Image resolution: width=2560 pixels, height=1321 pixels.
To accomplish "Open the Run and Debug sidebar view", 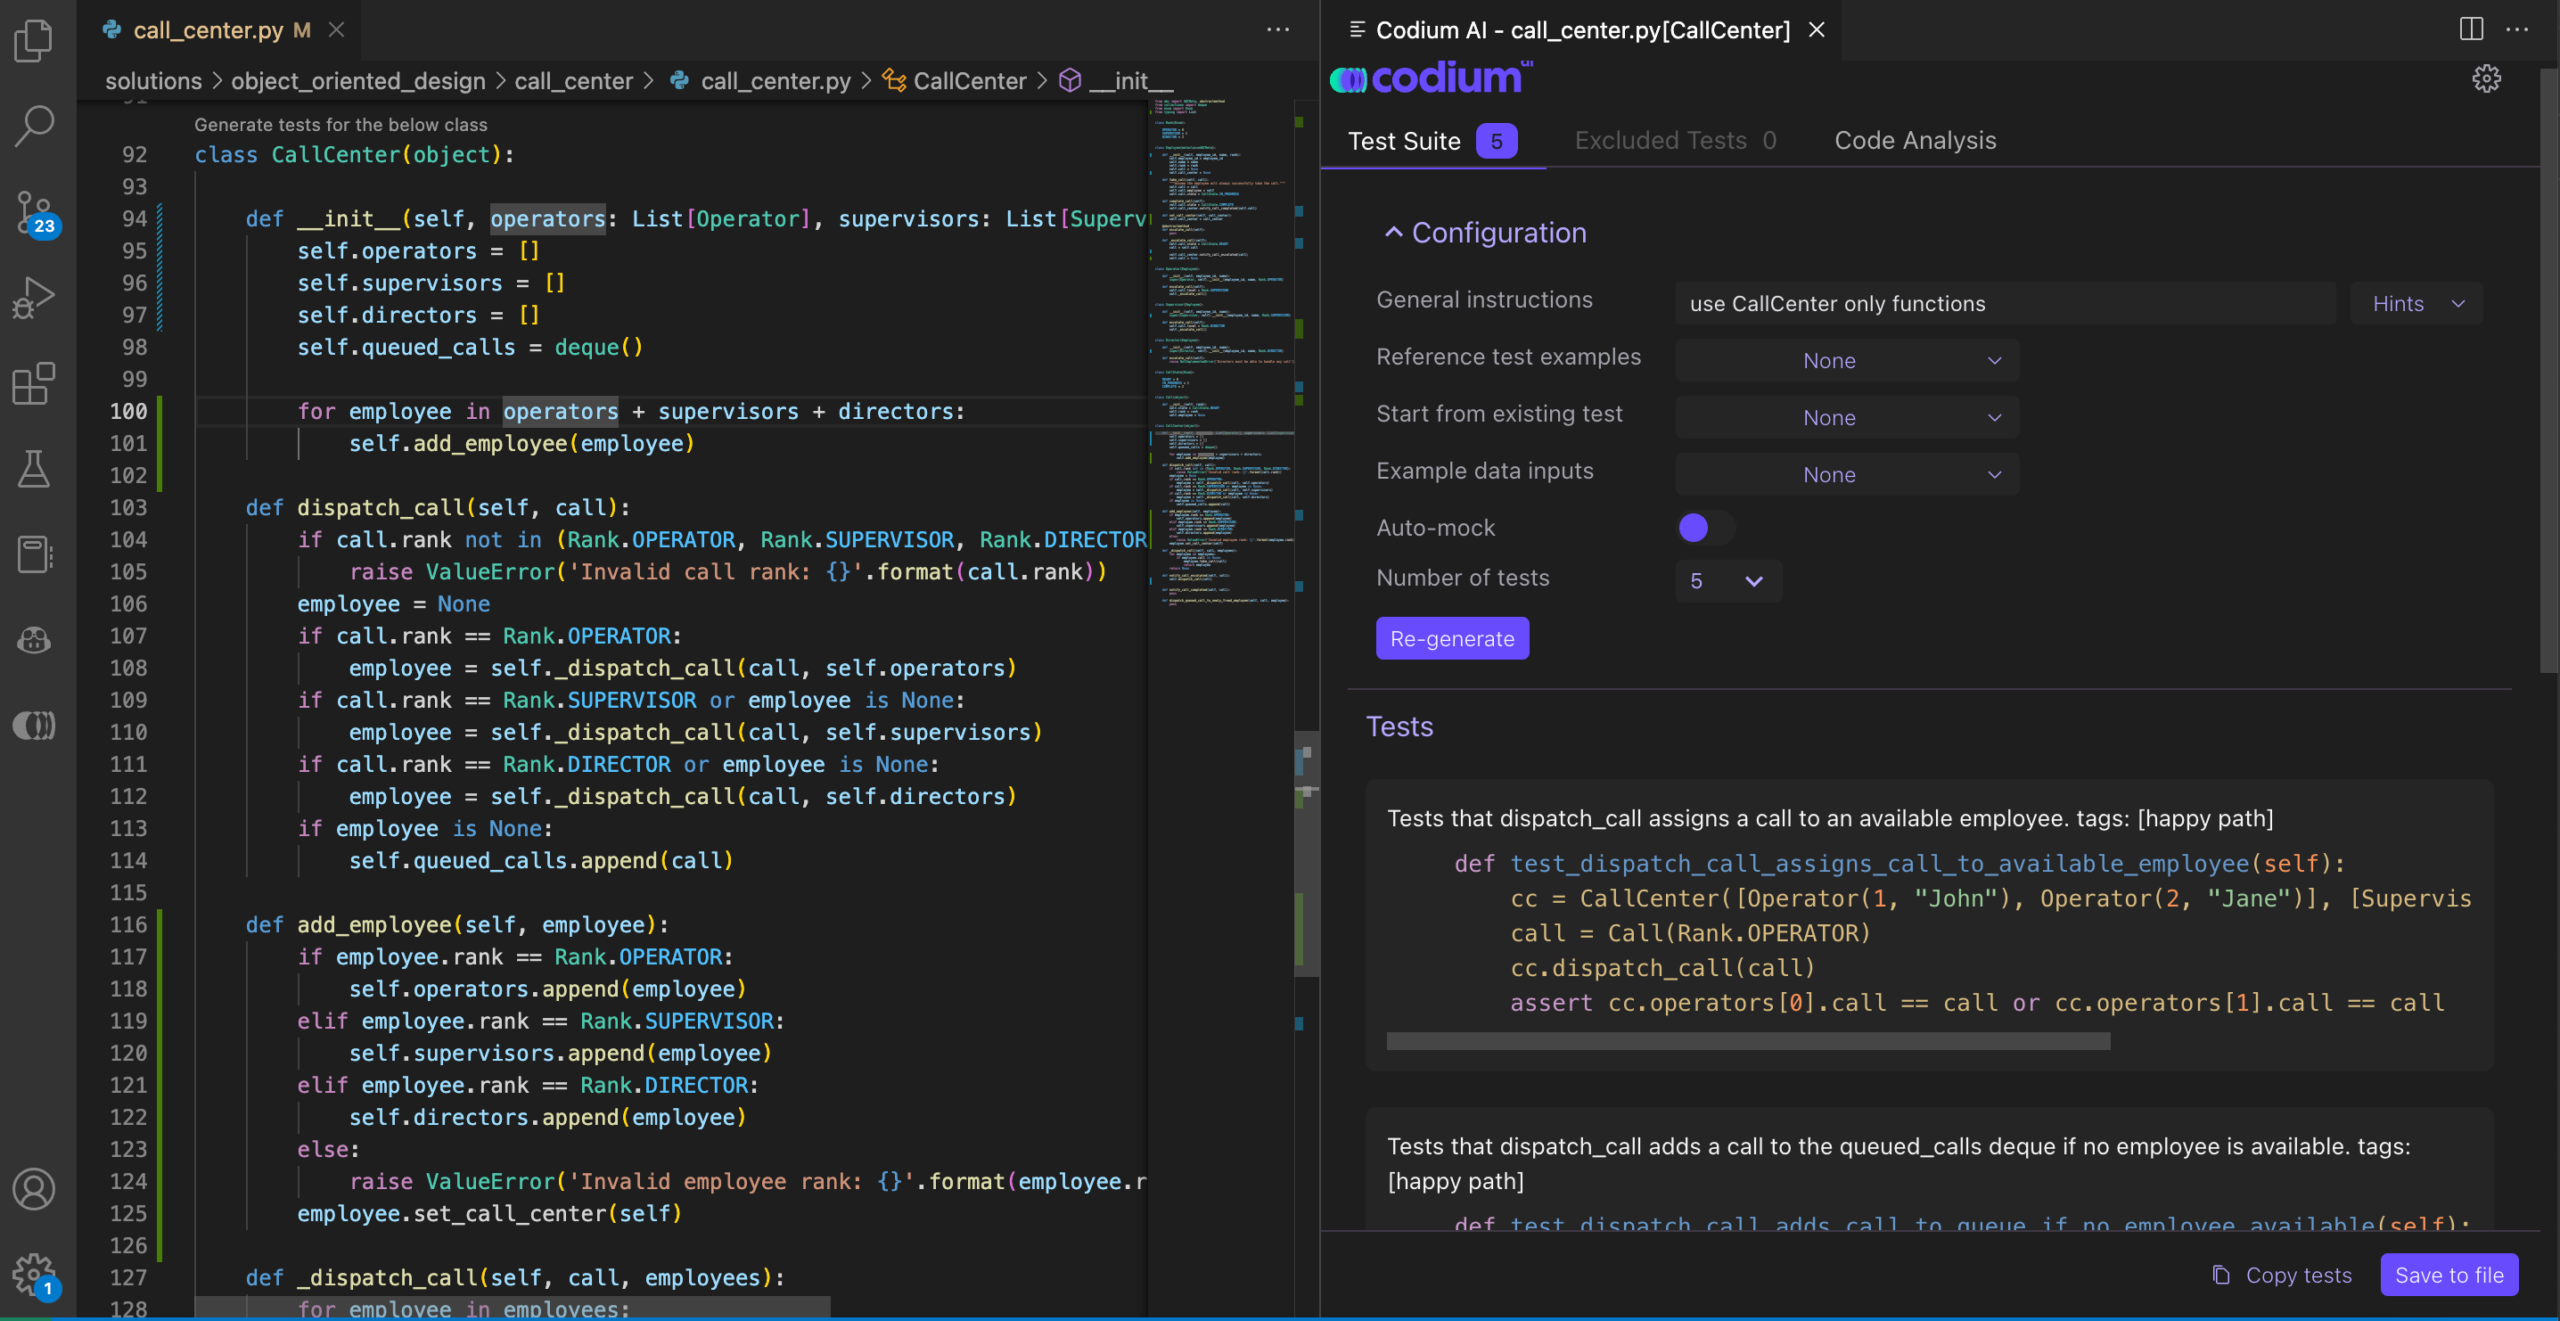I will [33, 295].
